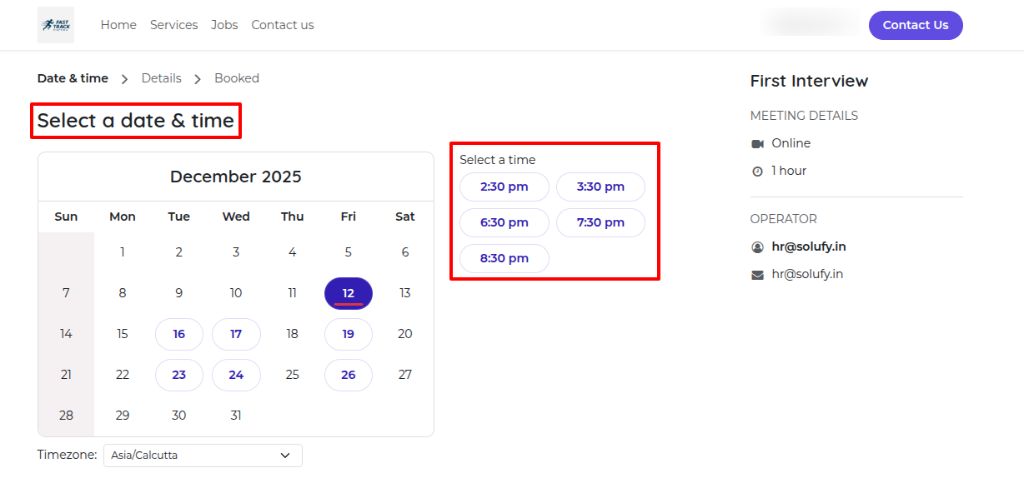This screenshot has width=1024, height=483.
Task: Click the Details breadcrumb step
Action: click(x=161, y=78)
